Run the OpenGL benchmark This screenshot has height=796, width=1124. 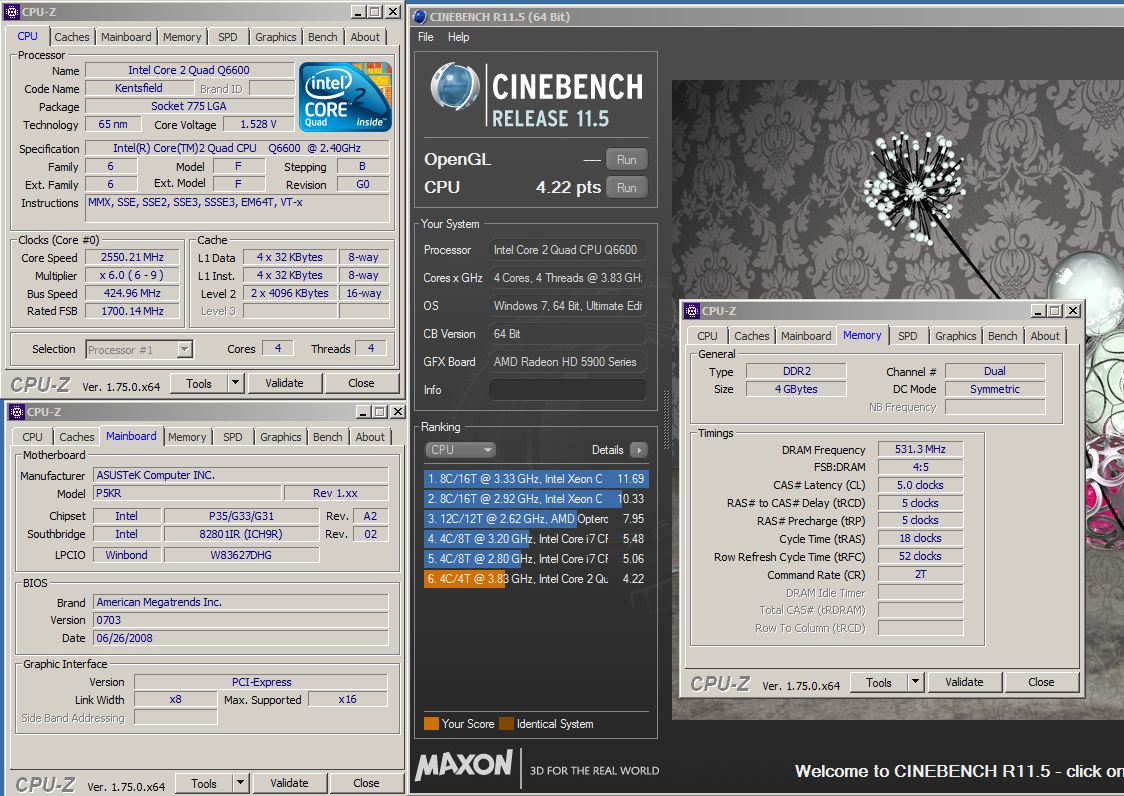click(627, 159)
